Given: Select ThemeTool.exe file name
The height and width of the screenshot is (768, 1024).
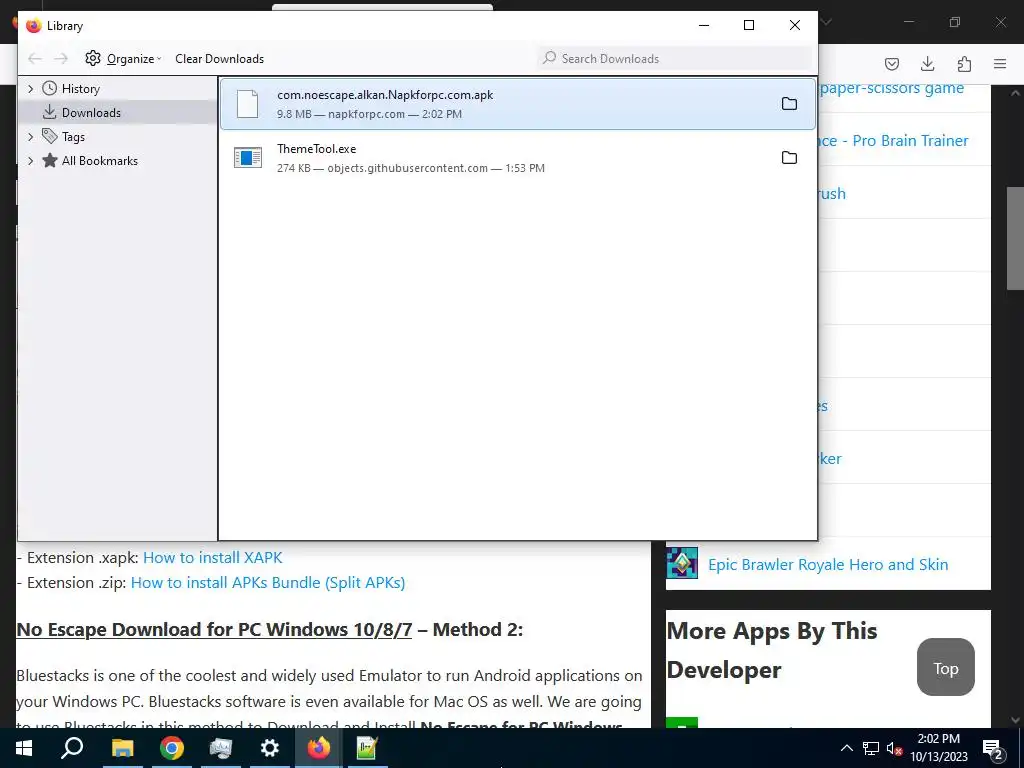Looking at the screenshot, I should (x=317, y=149).
